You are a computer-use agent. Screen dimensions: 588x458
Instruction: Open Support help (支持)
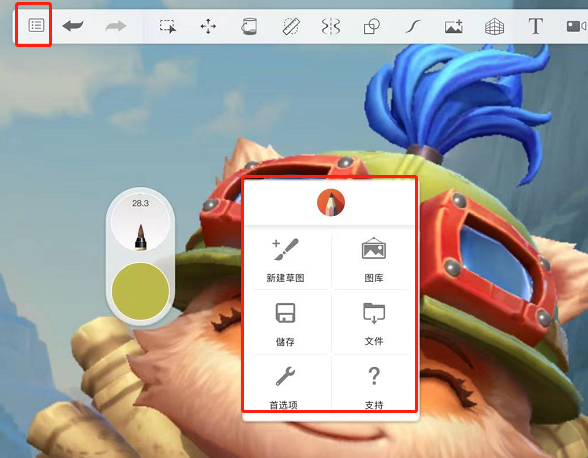coord(374,388)
